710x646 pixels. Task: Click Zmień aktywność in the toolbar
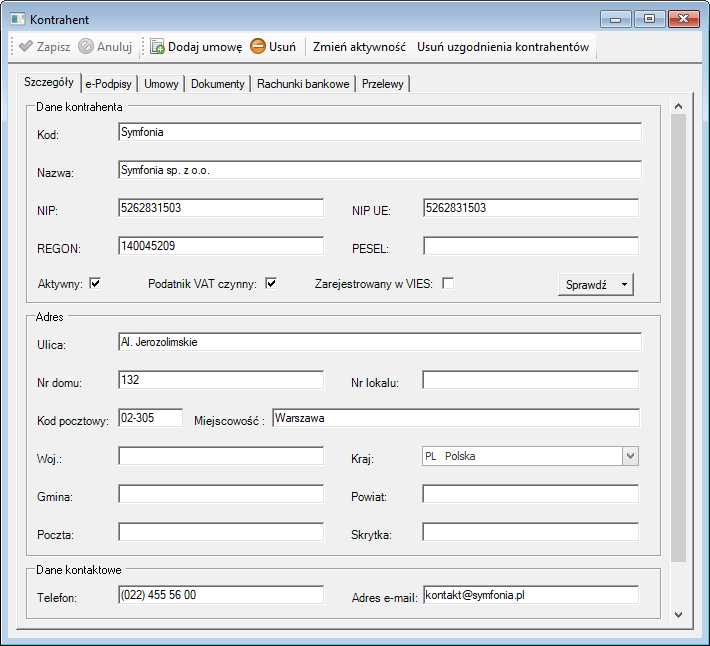pyautogui.click(x=359, y=47)
